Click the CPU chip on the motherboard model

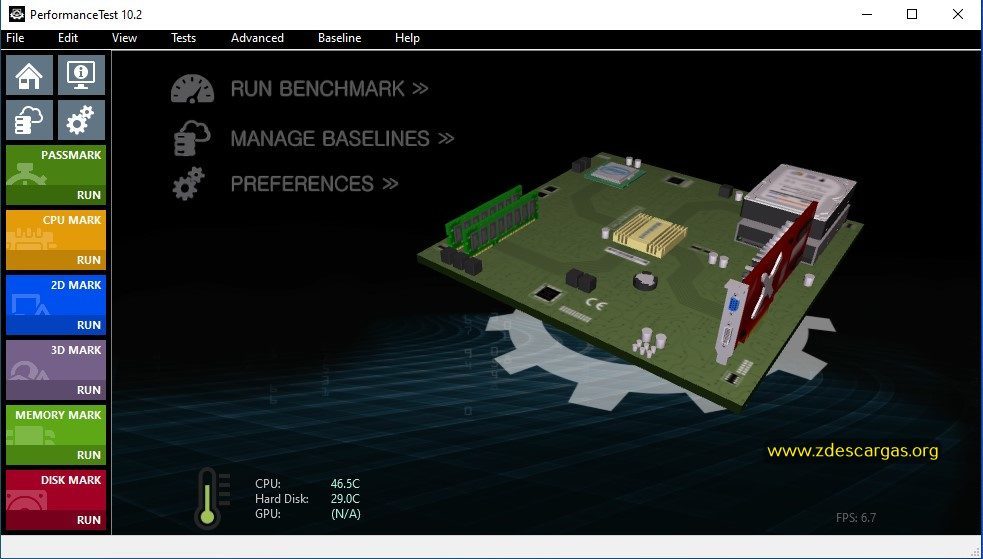[616, 174]
